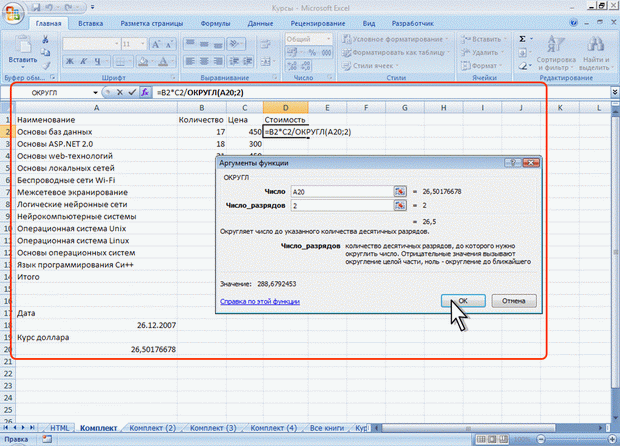Click the Отмена button
Viewport: 620px width, 446px height.
pos(513,299)
